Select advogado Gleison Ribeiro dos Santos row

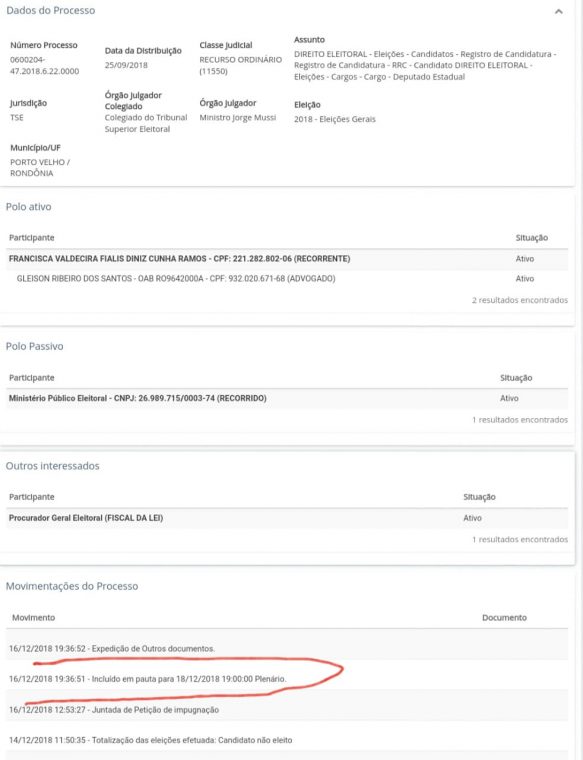(287, 279)
